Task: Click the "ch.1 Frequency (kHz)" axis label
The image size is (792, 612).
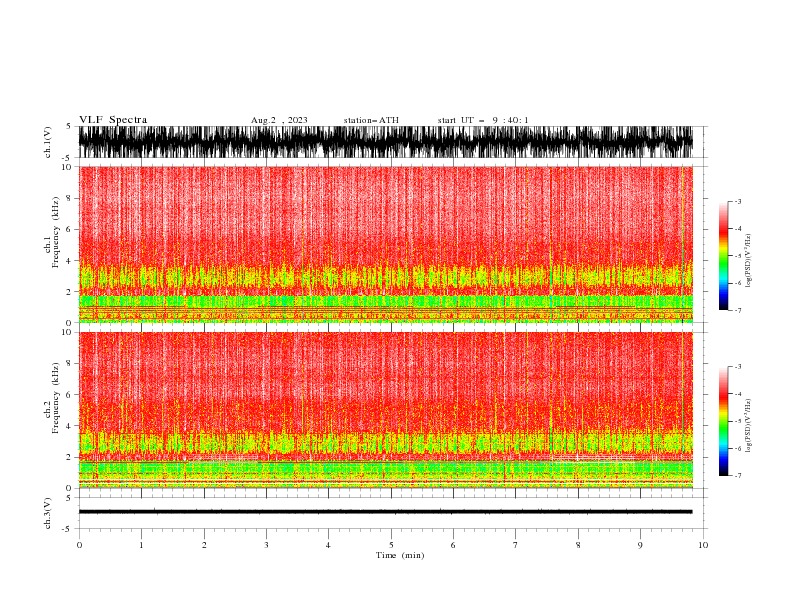Action: (x=52, y=244)
